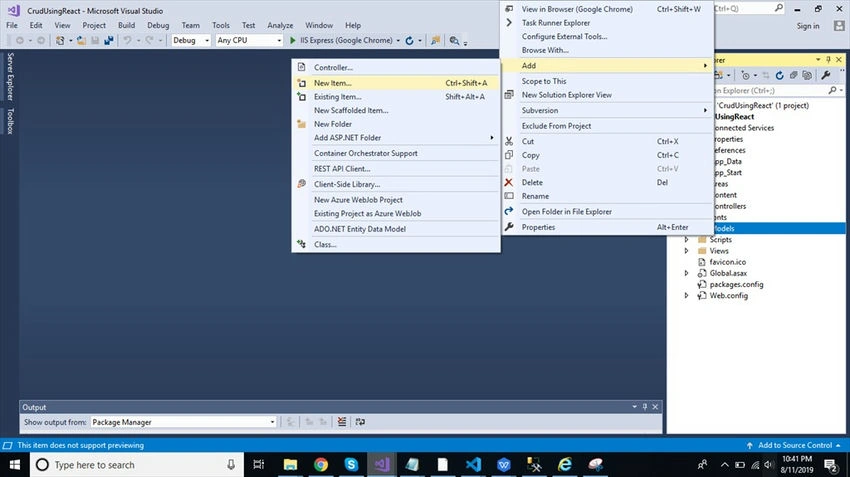Click the Solution Explorer search magnifier icon
This screenshot has width=850, height=477.
[833, 91]
